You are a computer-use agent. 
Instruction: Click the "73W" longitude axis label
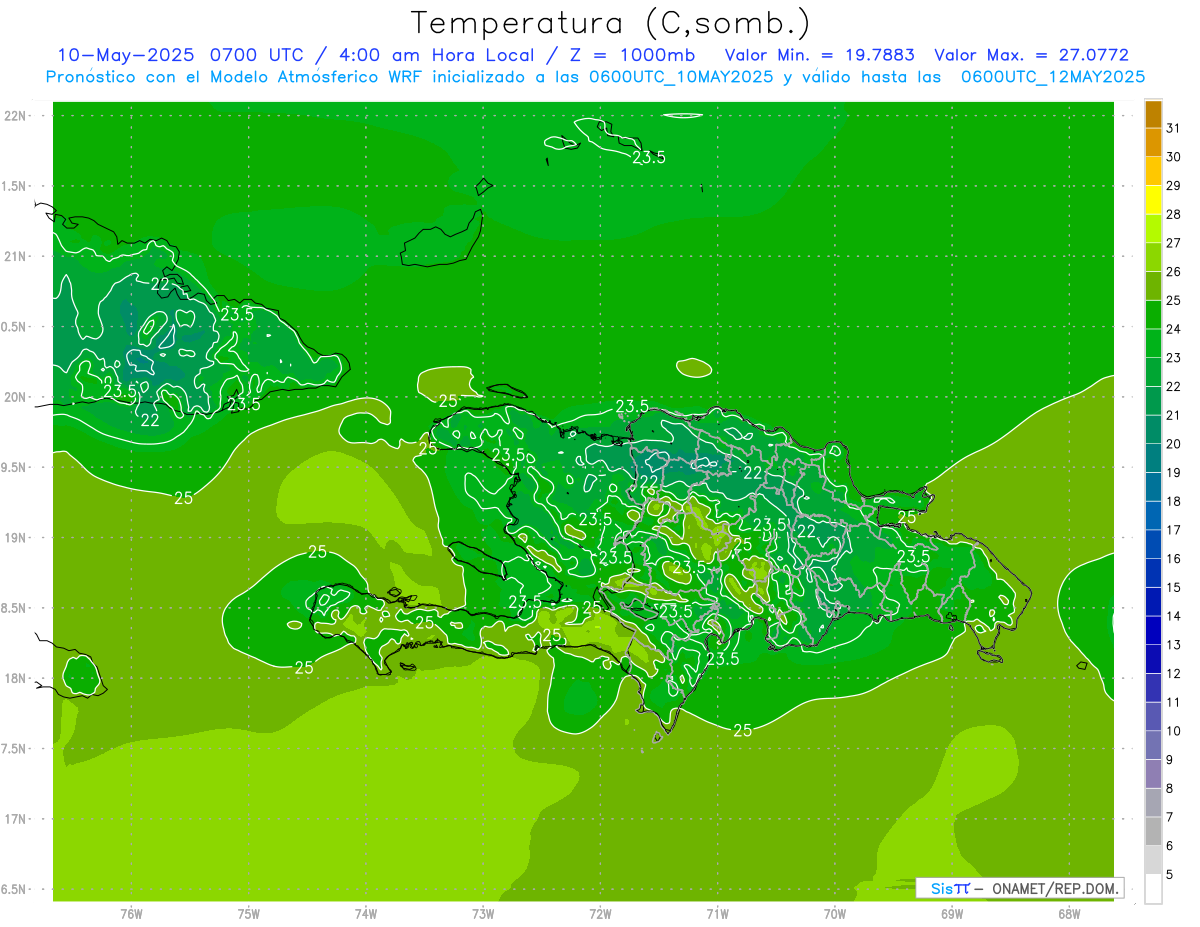[483, 914]
